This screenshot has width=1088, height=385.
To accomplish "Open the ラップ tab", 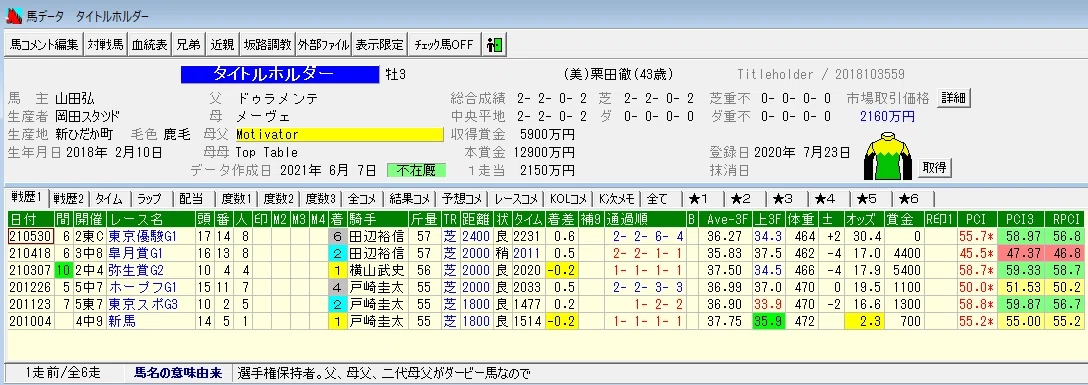I will 149,198.
